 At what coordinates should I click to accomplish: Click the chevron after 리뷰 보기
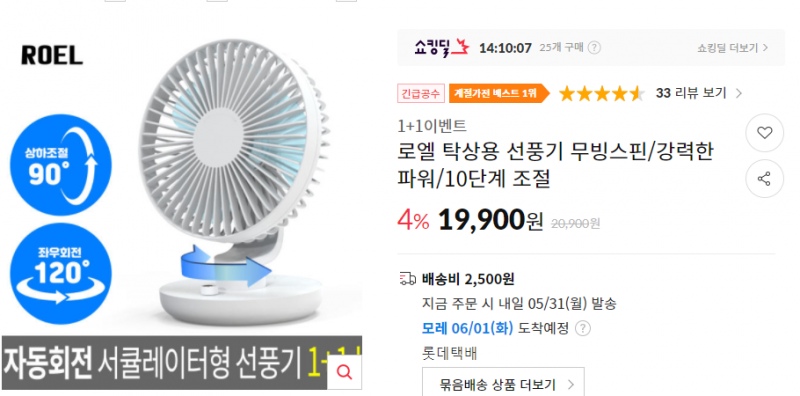pyautogui.click(x=738, y=93)
